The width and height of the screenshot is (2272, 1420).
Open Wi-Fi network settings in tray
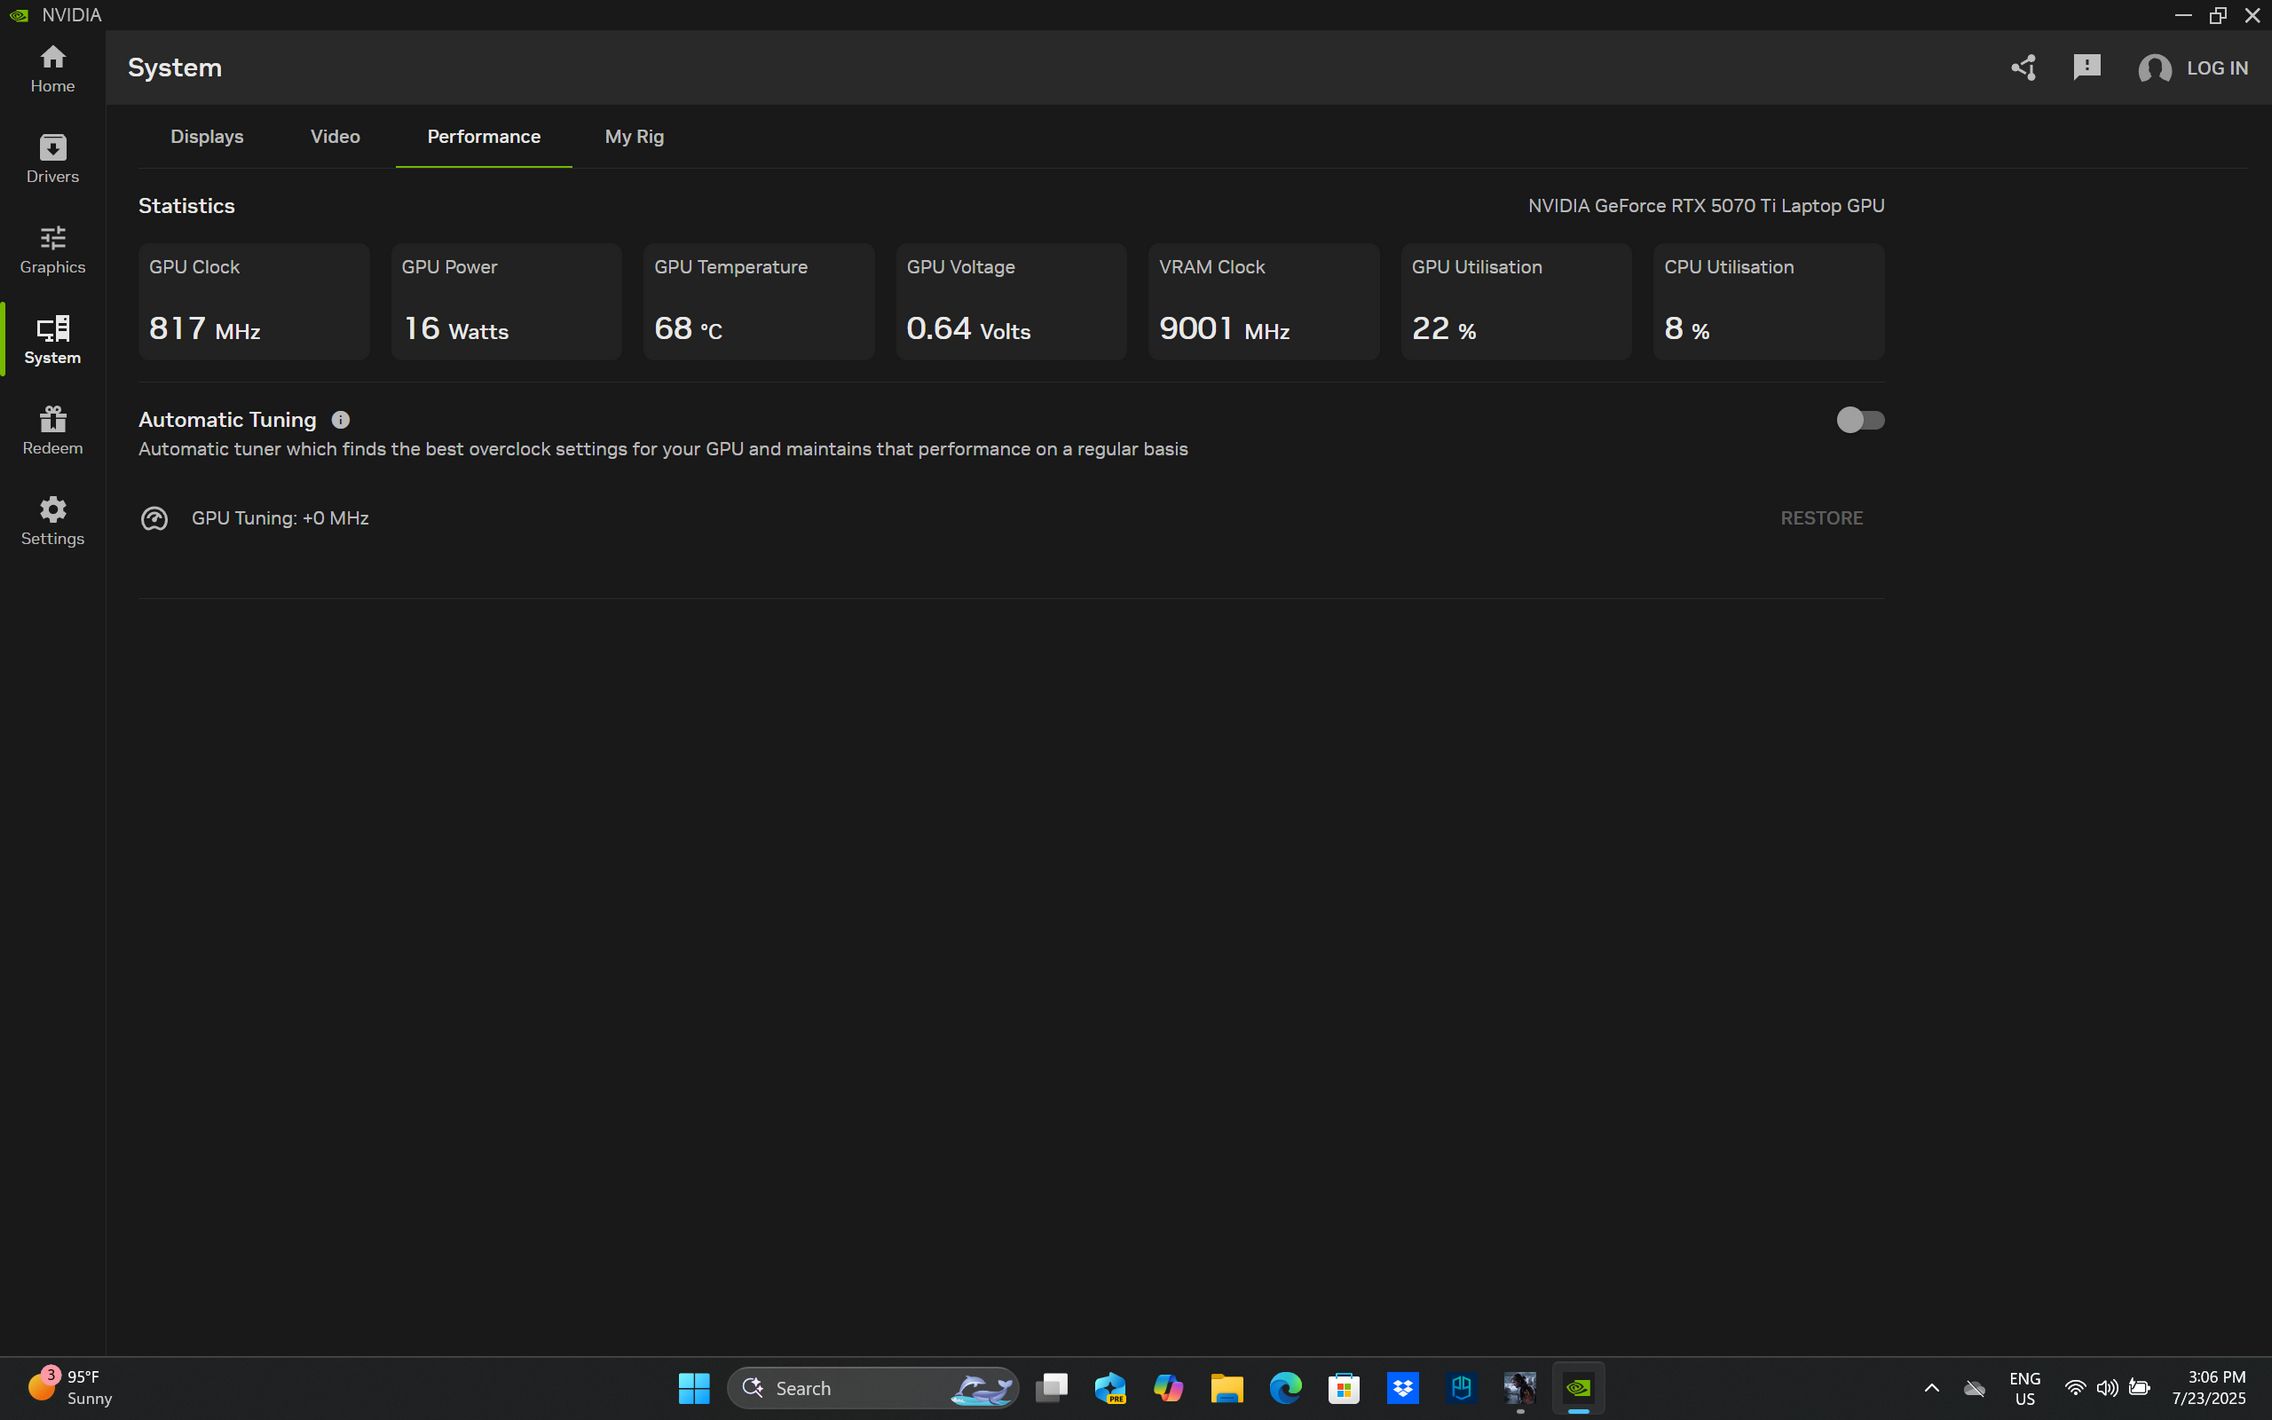coord(2075,1388)
